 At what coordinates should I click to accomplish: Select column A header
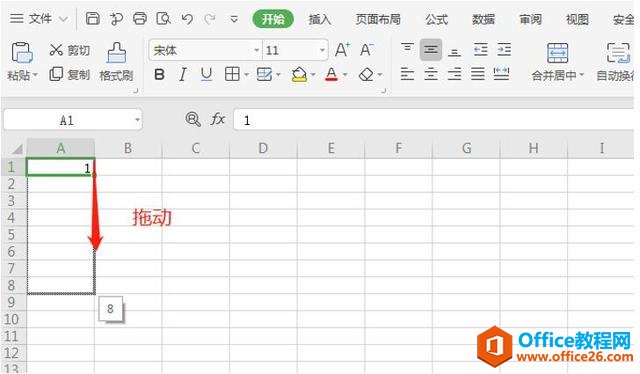[61, 148]
